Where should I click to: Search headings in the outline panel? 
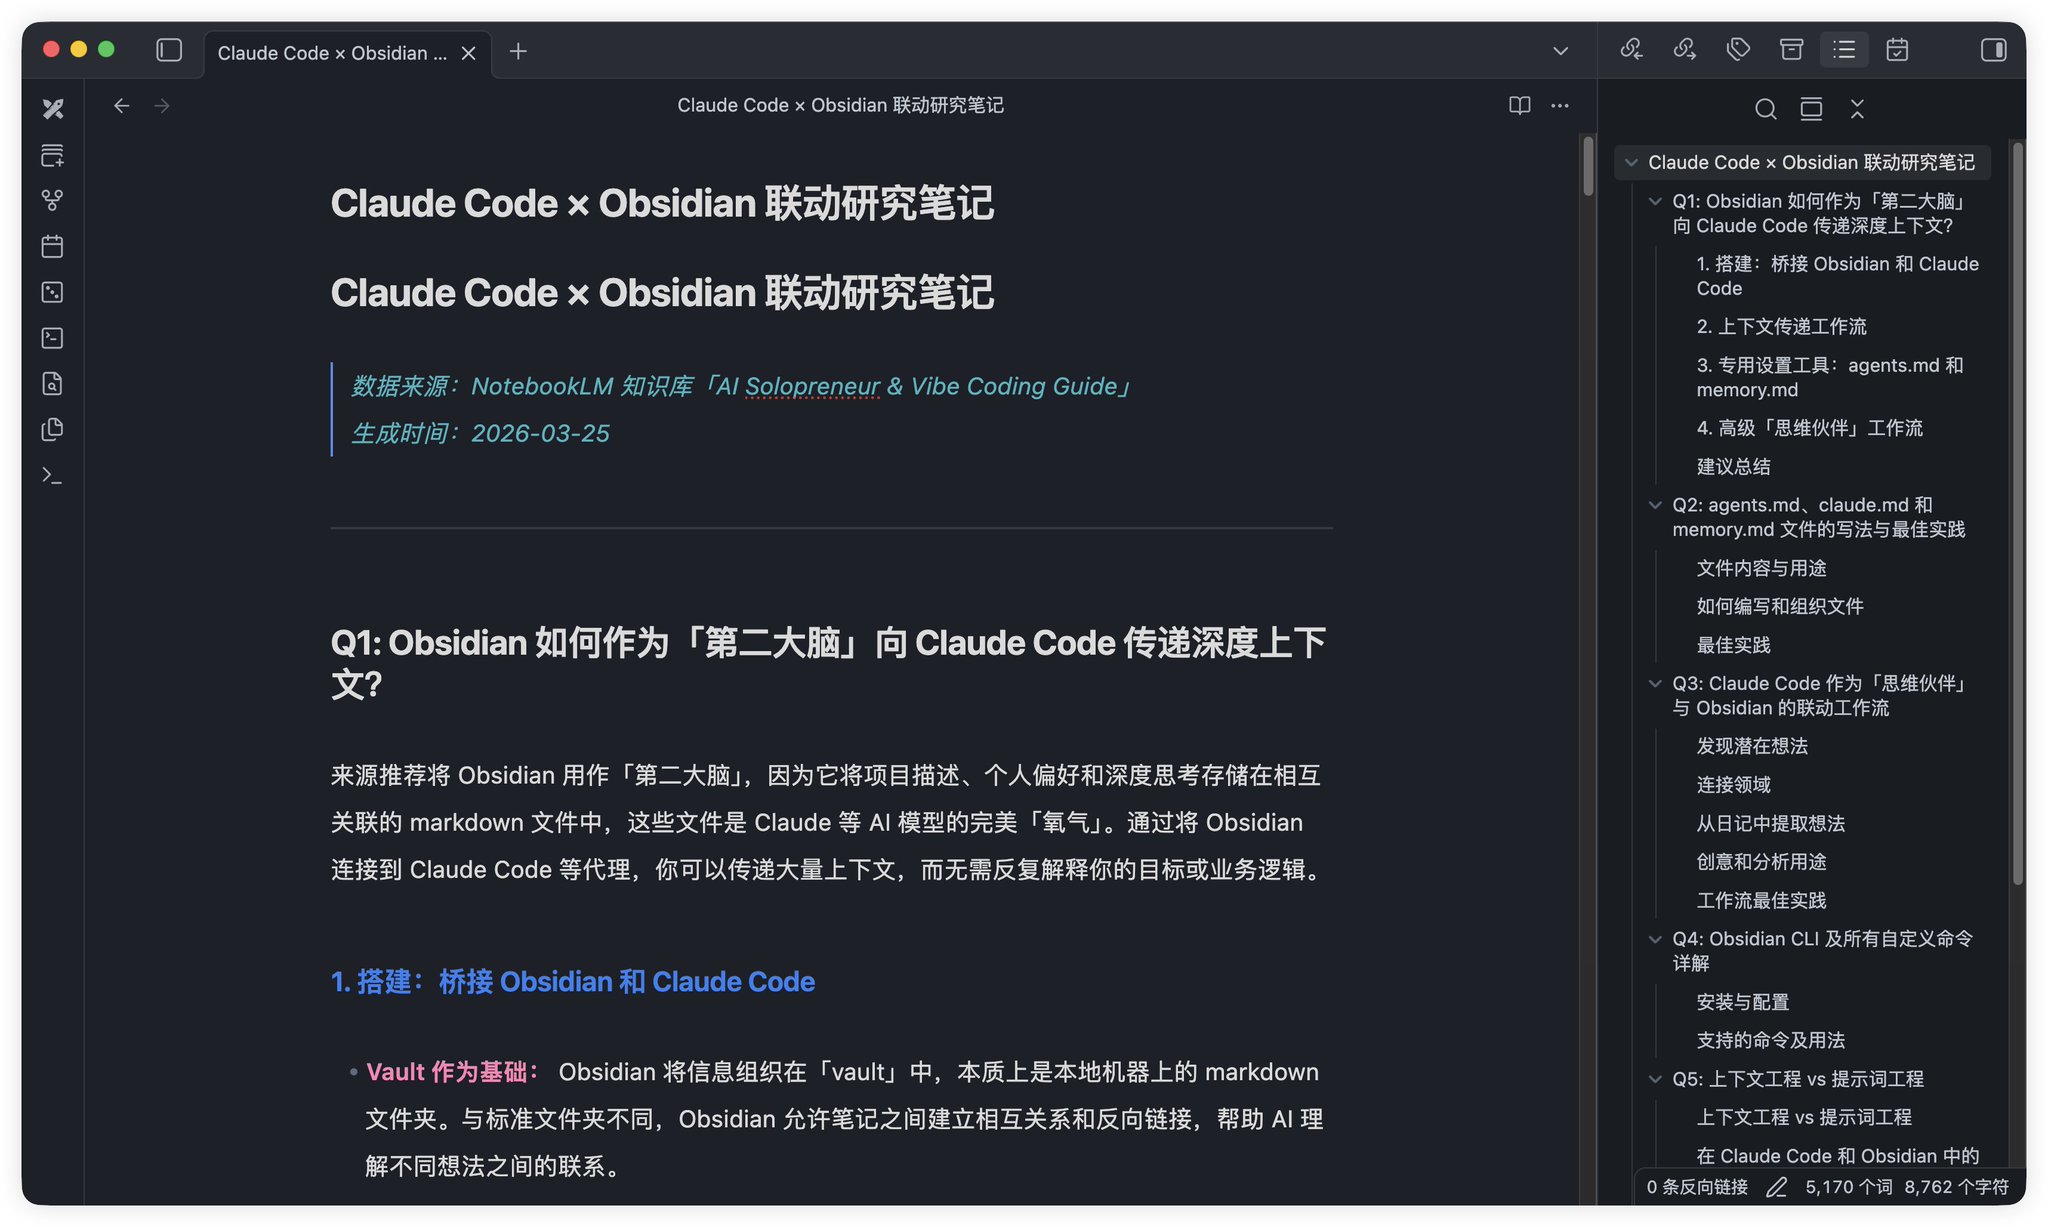1766,109
